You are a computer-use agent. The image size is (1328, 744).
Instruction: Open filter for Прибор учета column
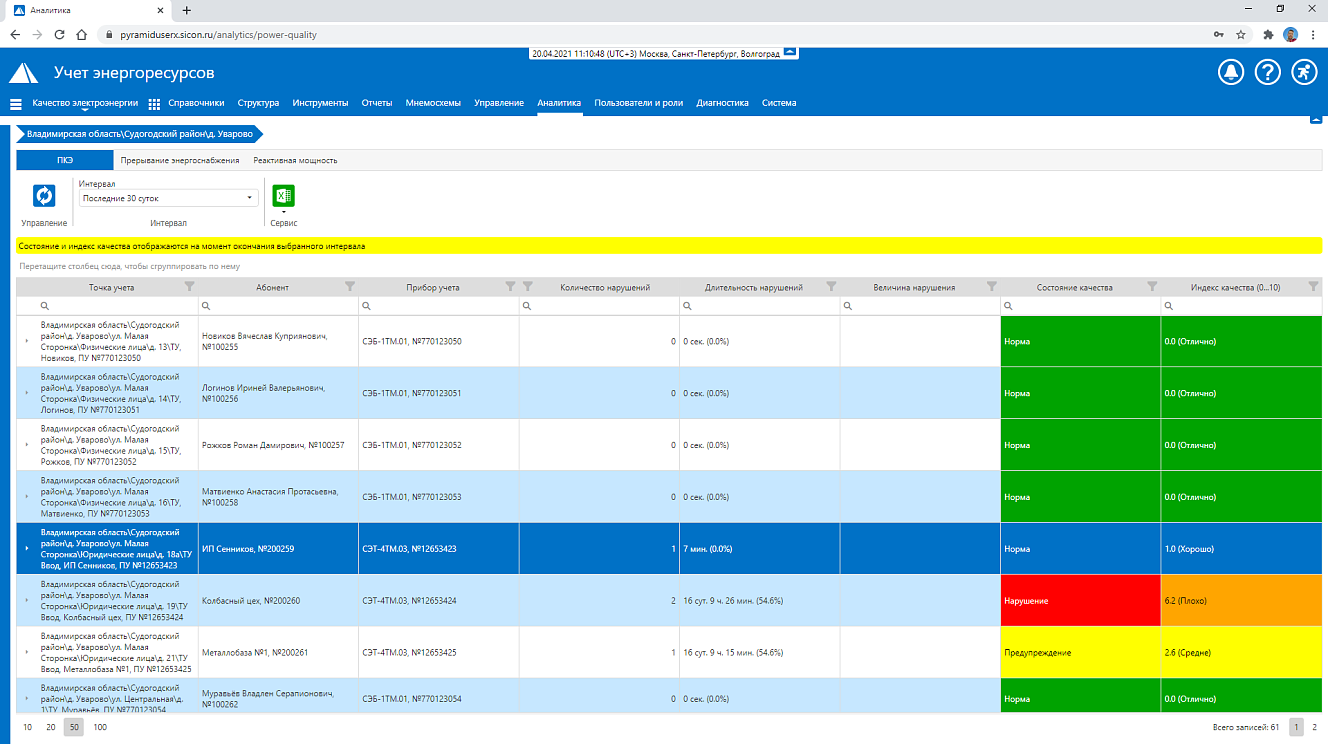coord(511,287)
